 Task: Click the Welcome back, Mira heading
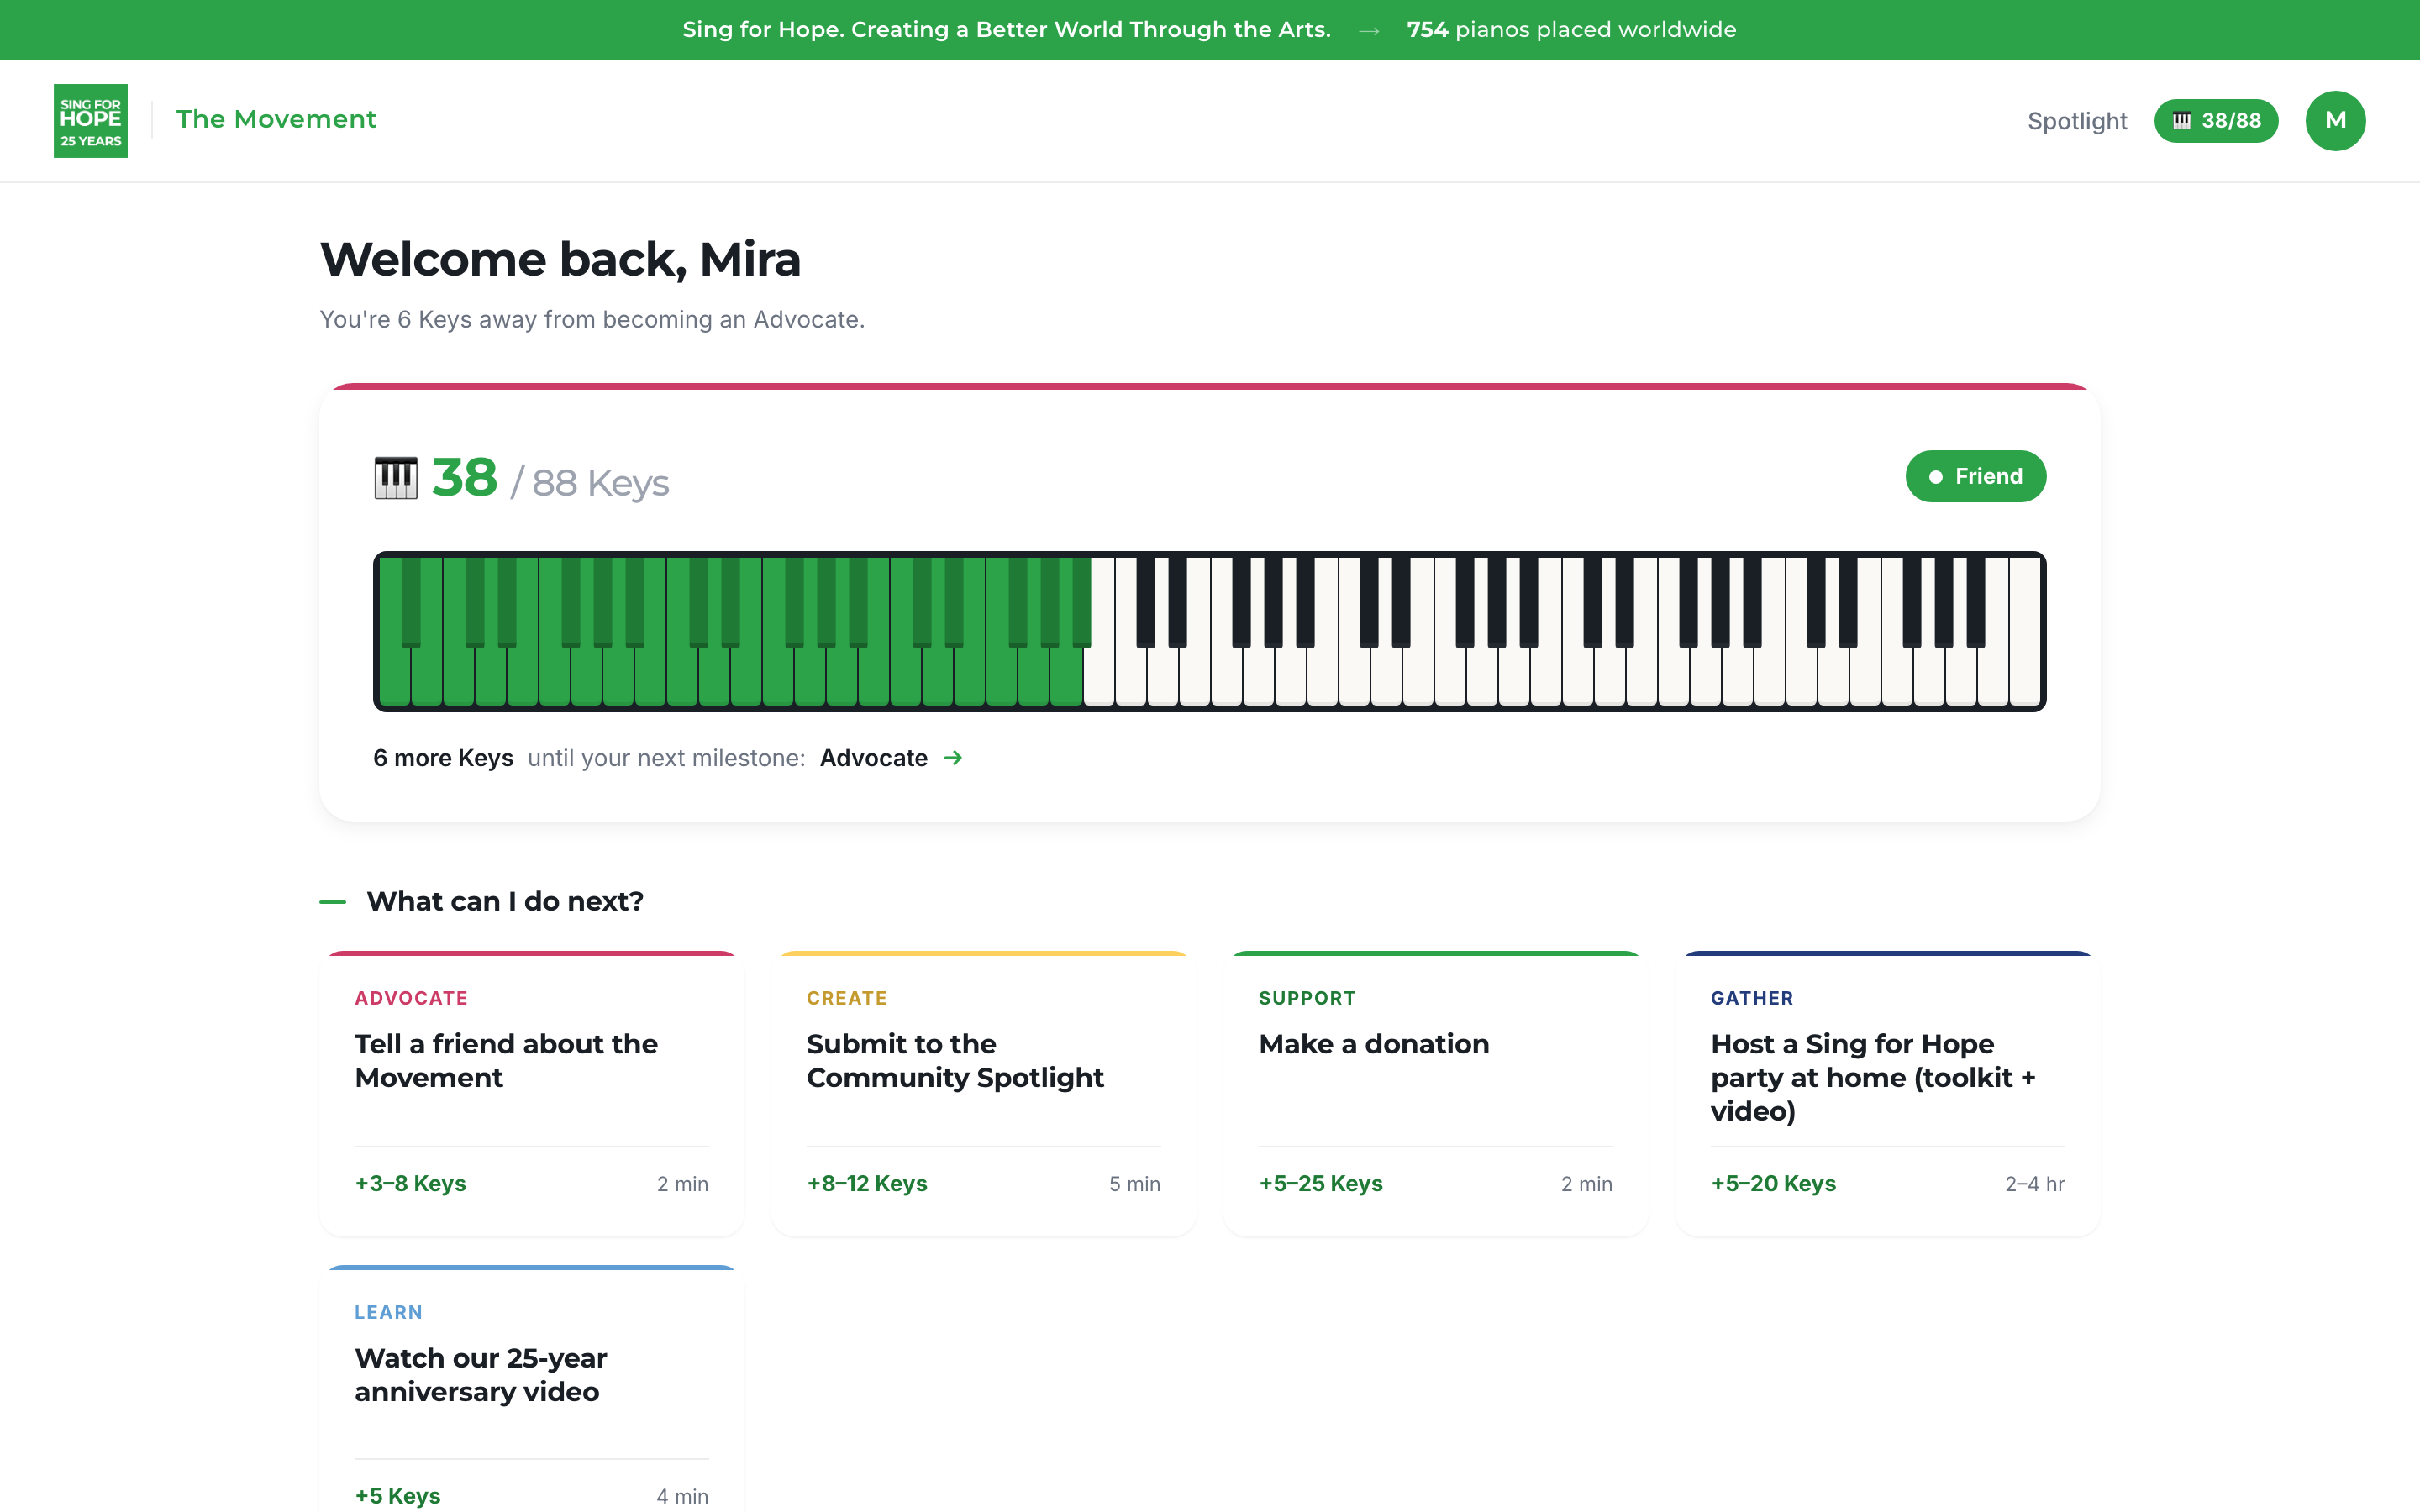(560, 260)
